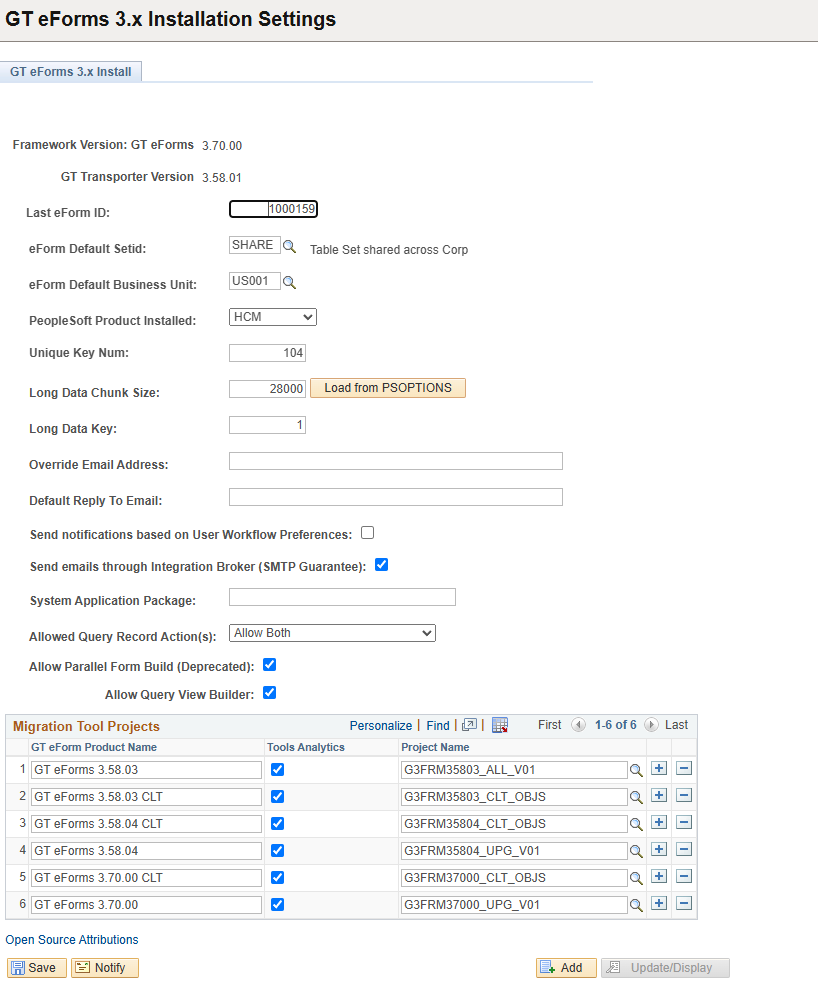The width and height of the screenshot is (818, 993).
Task: Click the product name field GT eForms 3.70.00 CLT
Action: click(146, 878)
